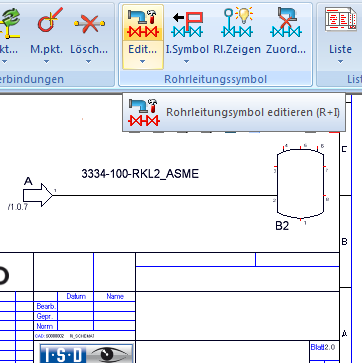This screenshot has width=362, height=363.
Task: Click the B2 vessel label text
Action: point(282,226)
